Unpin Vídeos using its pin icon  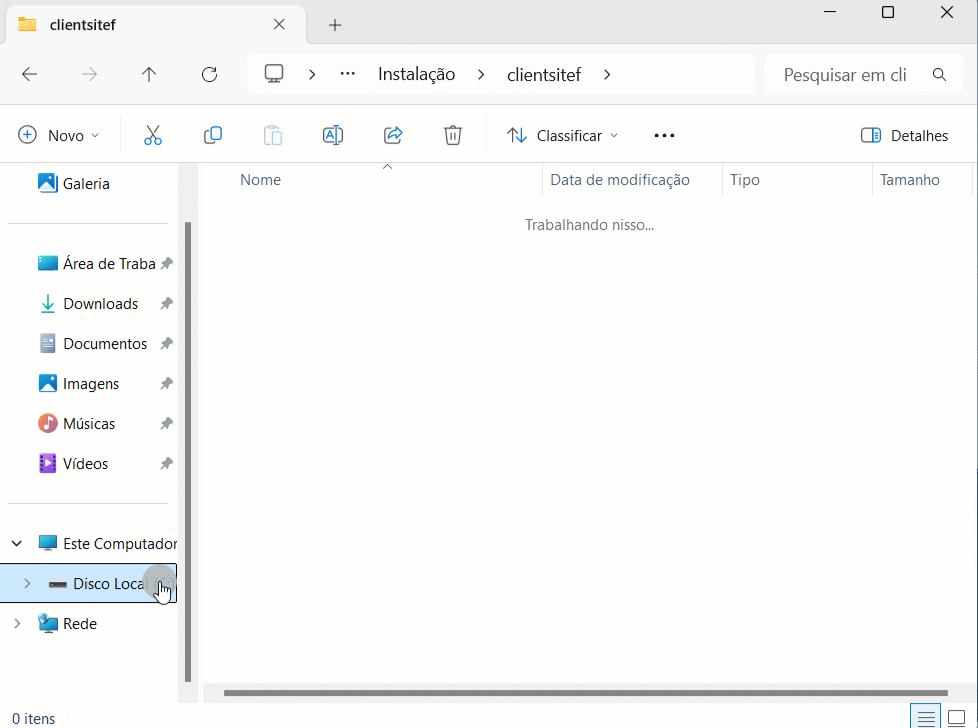(166, 463)
